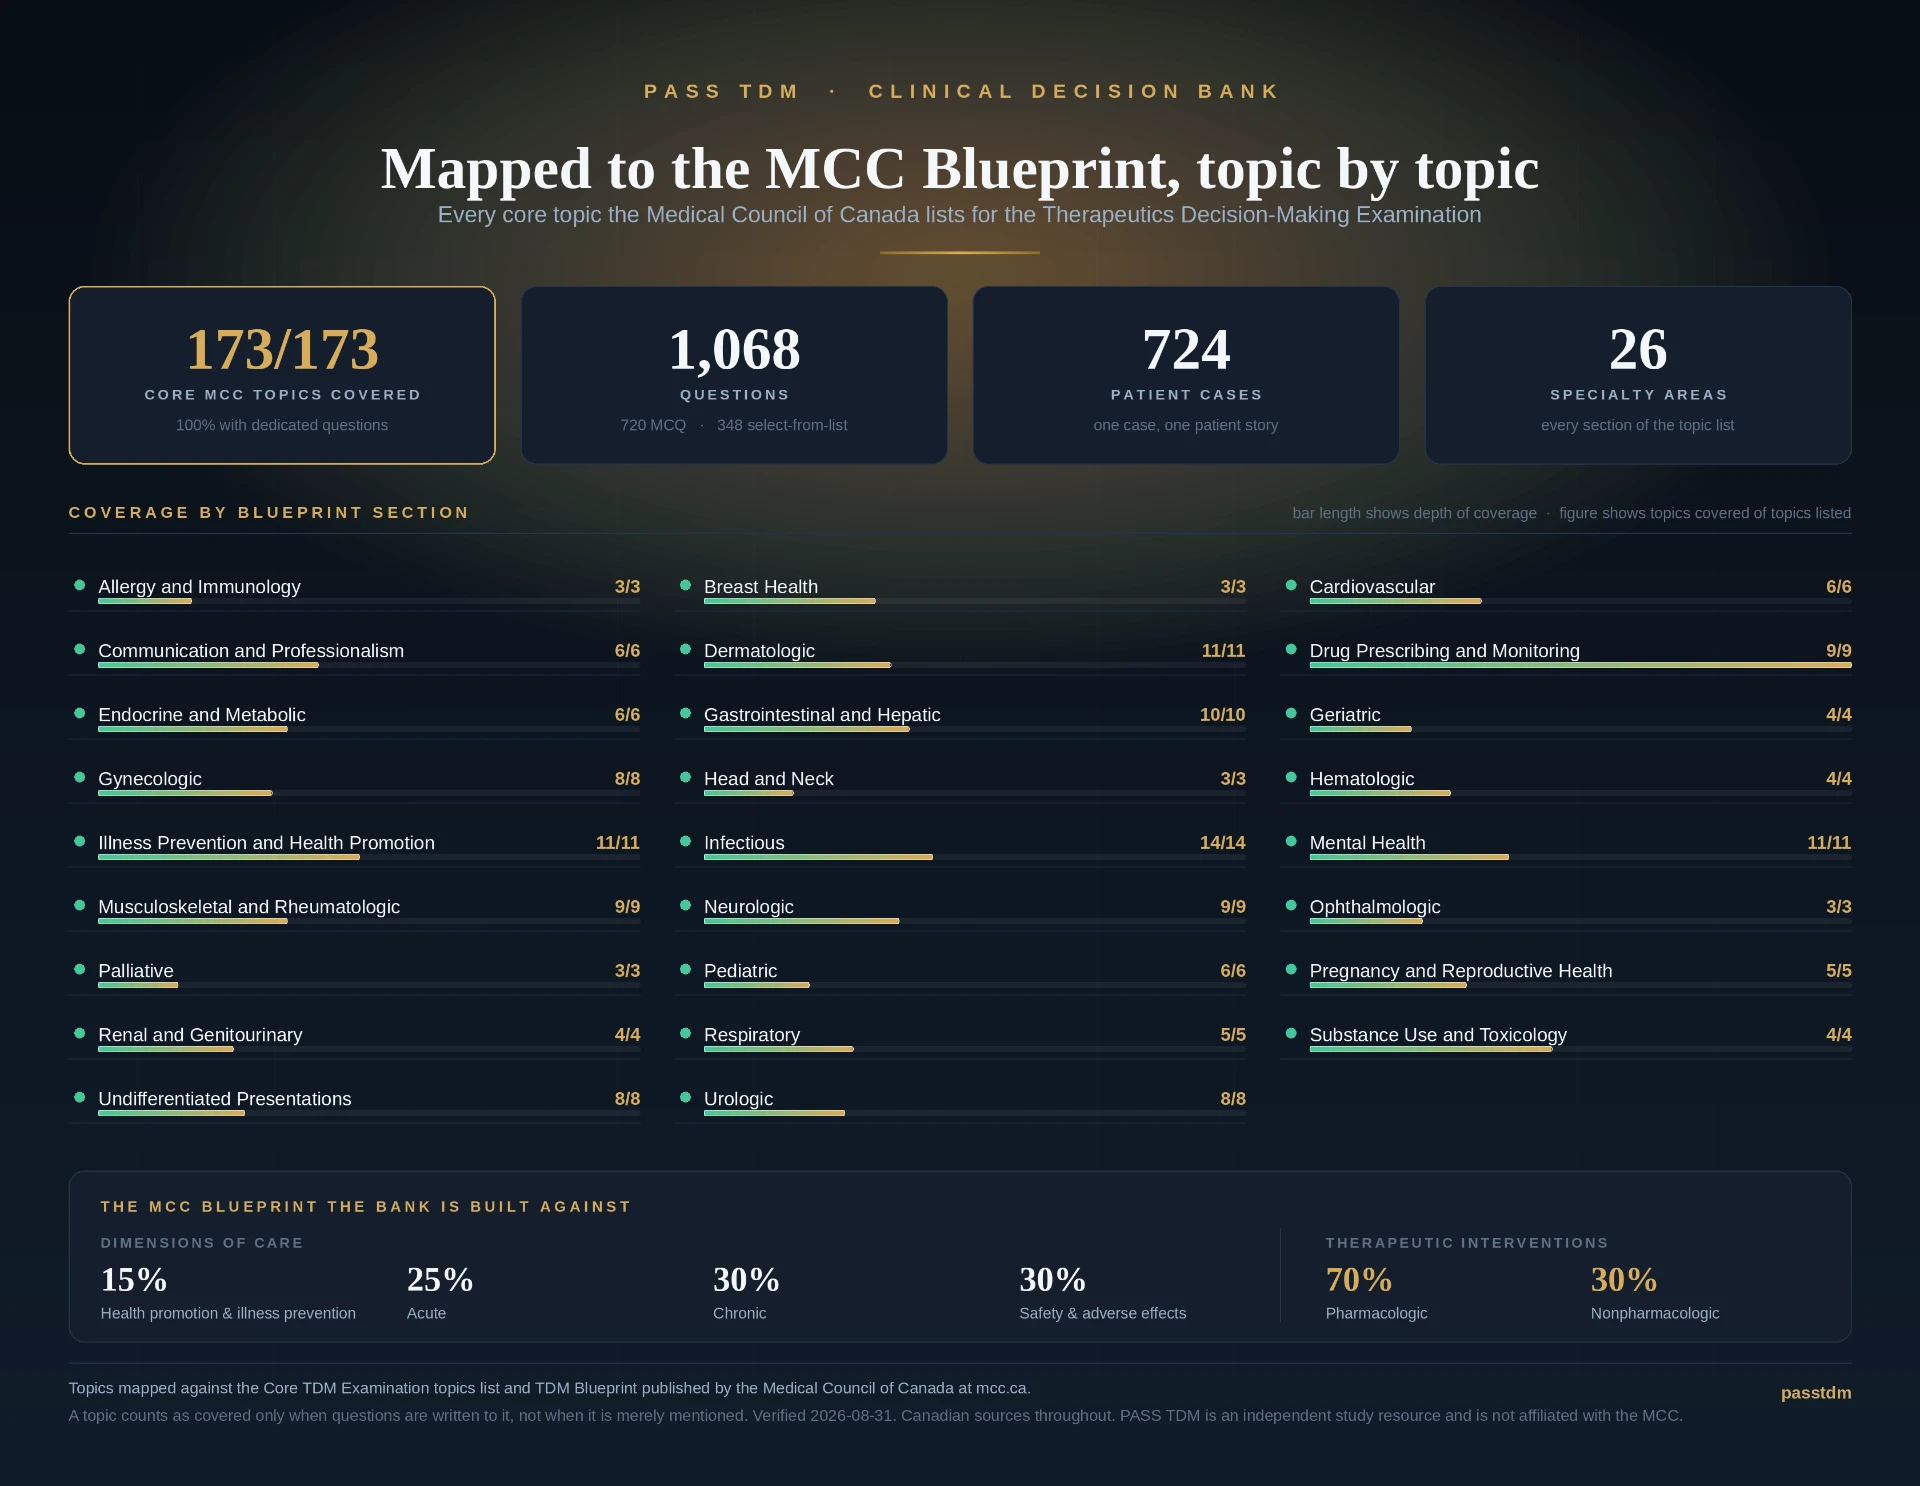Click the 348 select-from-list text
This screenshot has width=1920, height=1486.
[x=782, y=425]
